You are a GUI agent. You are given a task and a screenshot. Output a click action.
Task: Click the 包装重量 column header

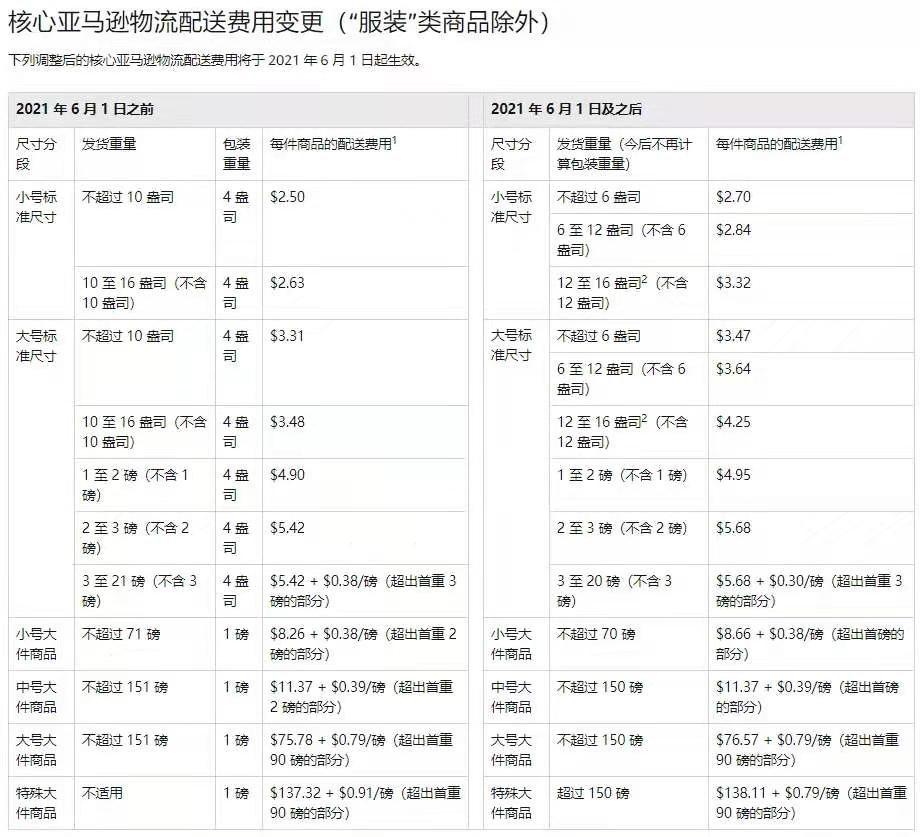point(236,154)
